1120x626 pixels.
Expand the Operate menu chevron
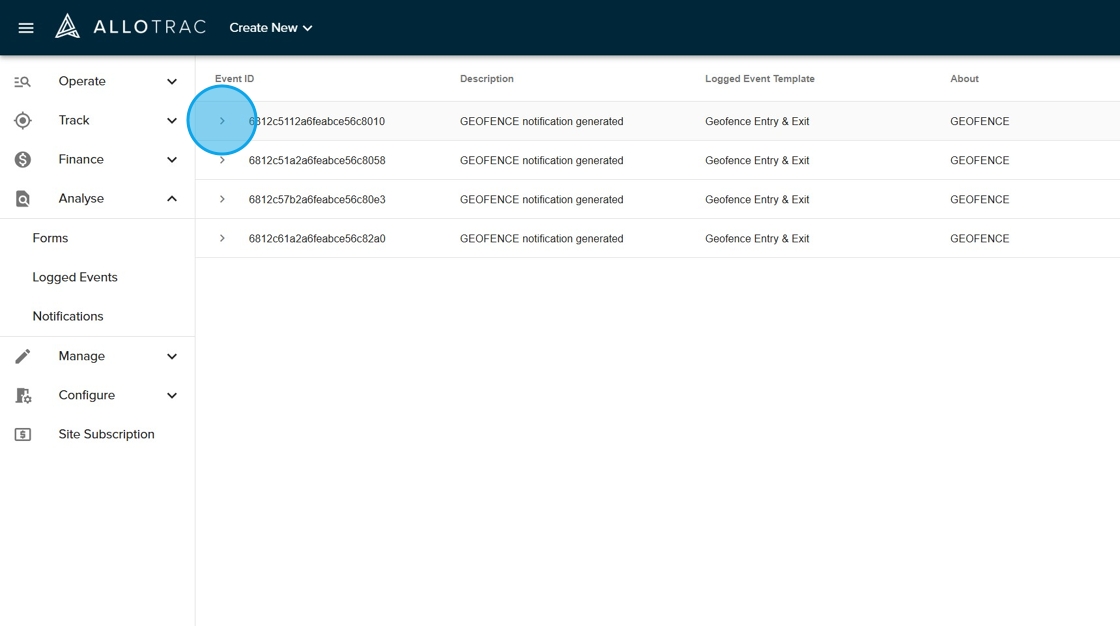point(172,82)
